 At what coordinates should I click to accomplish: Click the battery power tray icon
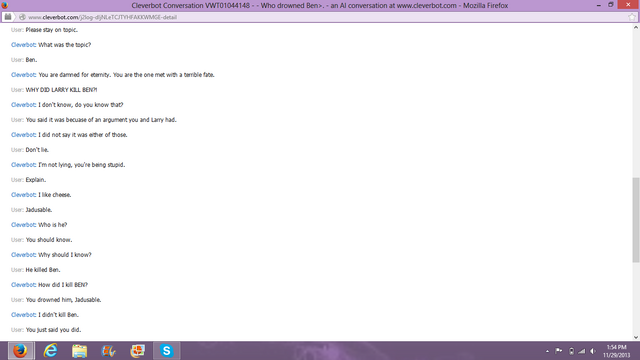point(571,351)
